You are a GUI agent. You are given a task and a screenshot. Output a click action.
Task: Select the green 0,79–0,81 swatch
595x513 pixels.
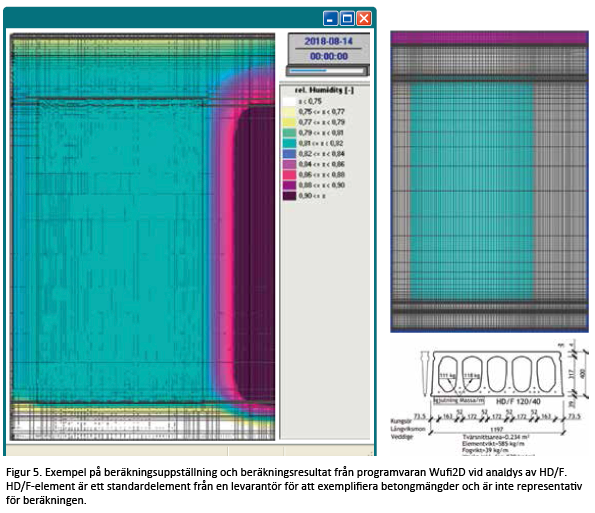[x=289, y=133]
